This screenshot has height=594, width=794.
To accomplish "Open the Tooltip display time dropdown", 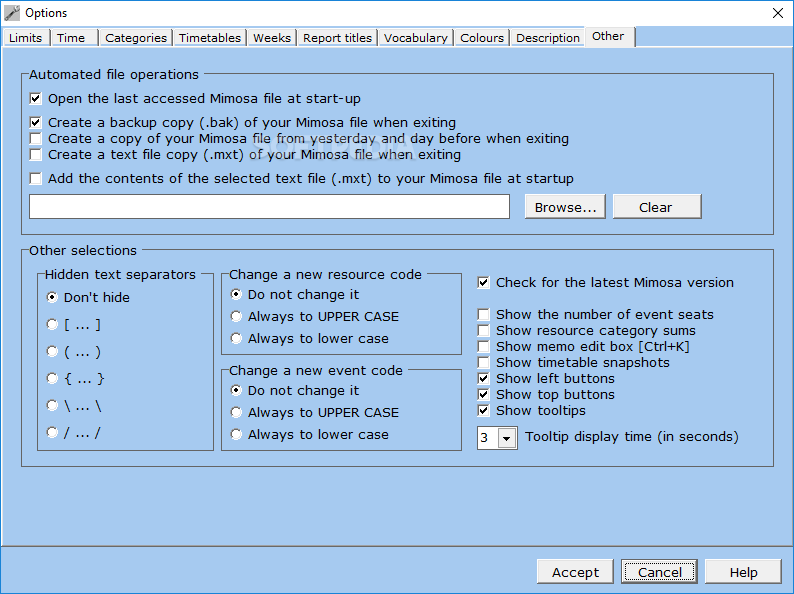I will click(507, 438).
